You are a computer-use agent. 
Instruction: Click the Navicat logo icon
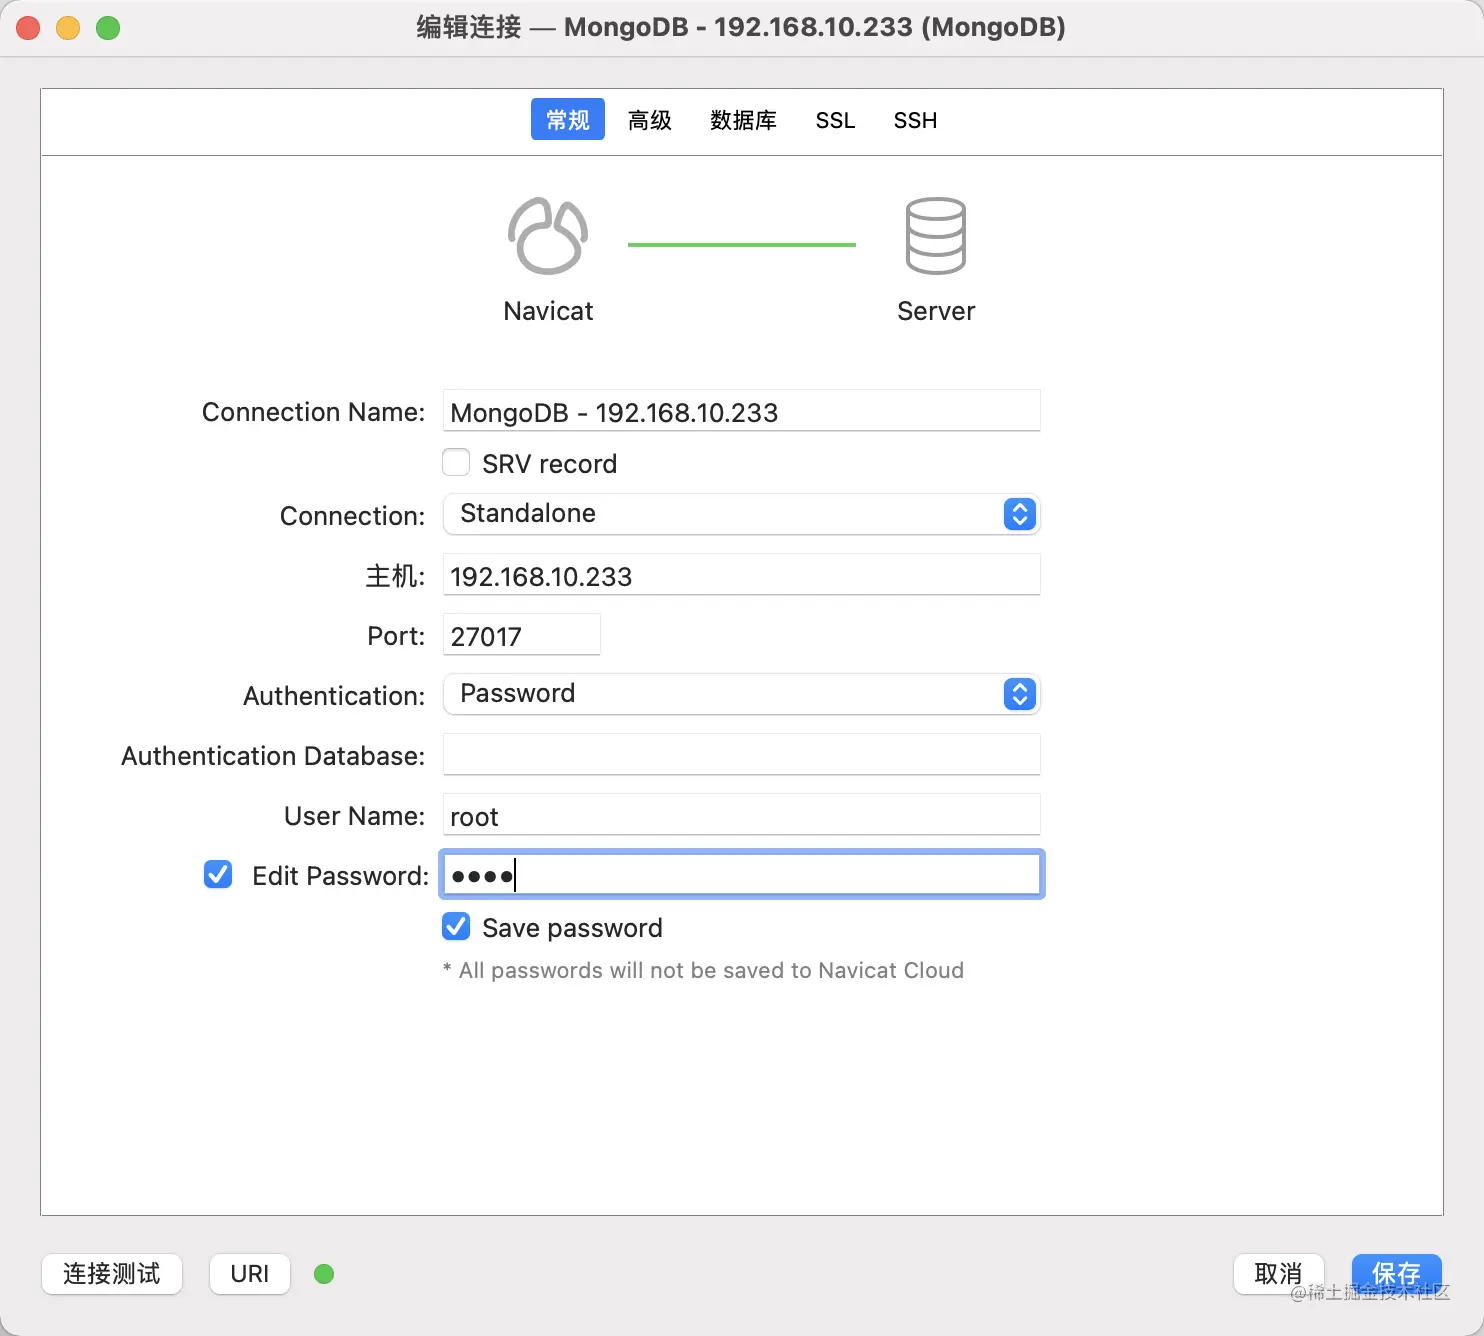pos(548,236)
